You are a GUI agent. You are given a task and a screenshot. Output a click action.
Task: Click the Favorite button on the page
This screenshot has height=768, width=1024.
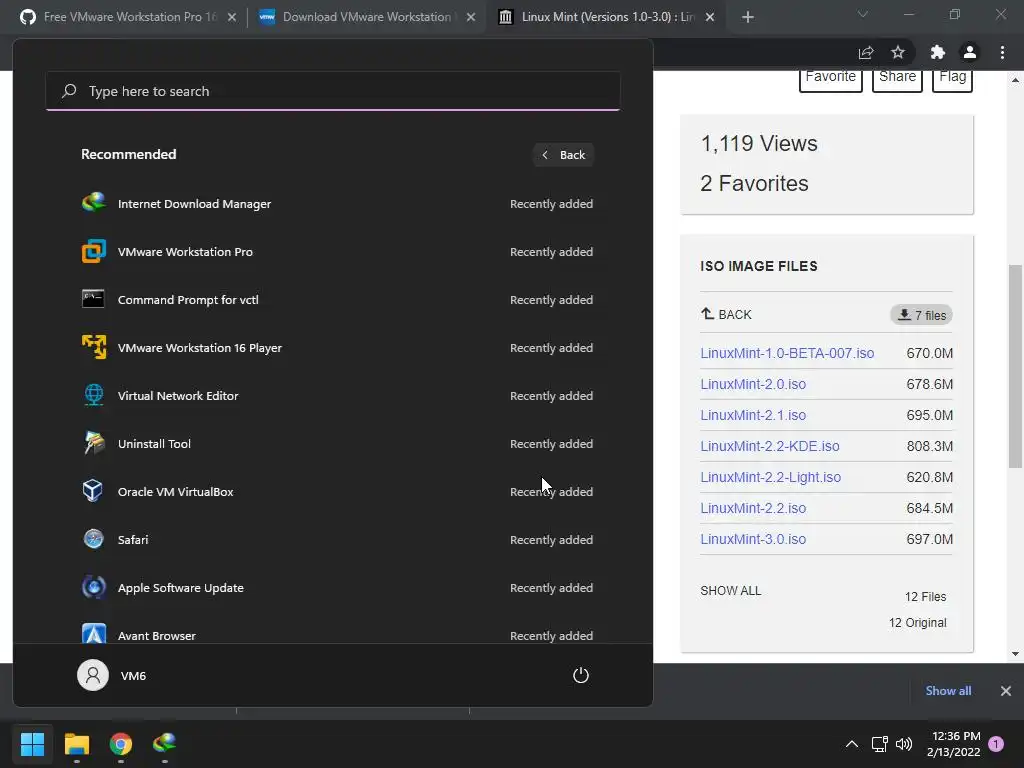pyautogui.click(x=831, y=78)
